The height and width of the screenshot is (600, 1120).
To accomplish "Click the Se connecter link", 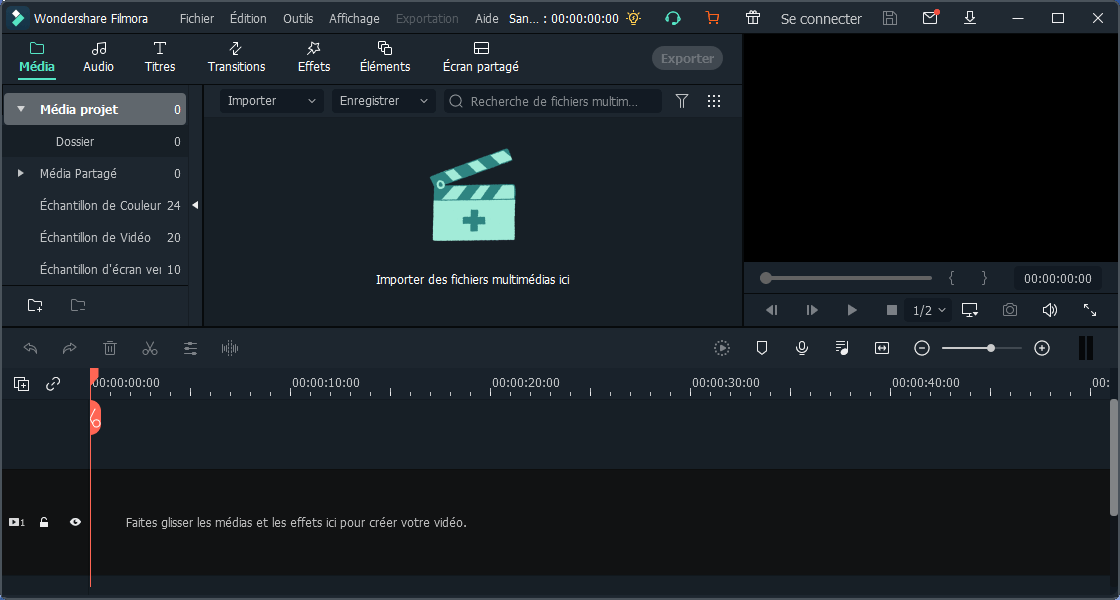I will (x=820, y=18).
